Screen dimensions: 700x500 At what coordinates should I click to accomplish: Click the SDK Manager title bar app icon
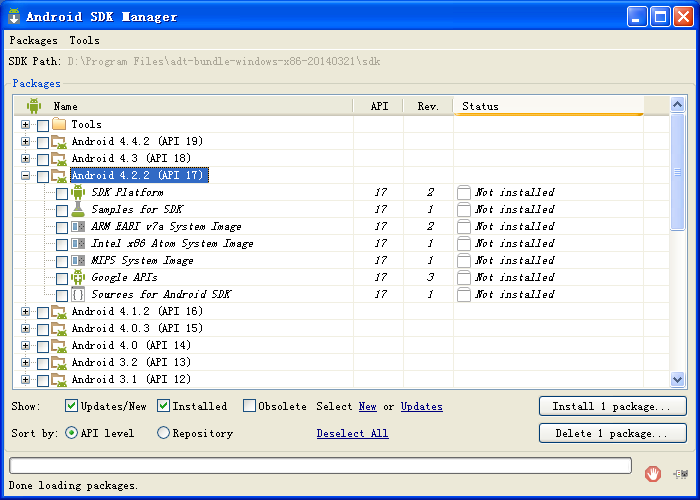click(14, 17)
